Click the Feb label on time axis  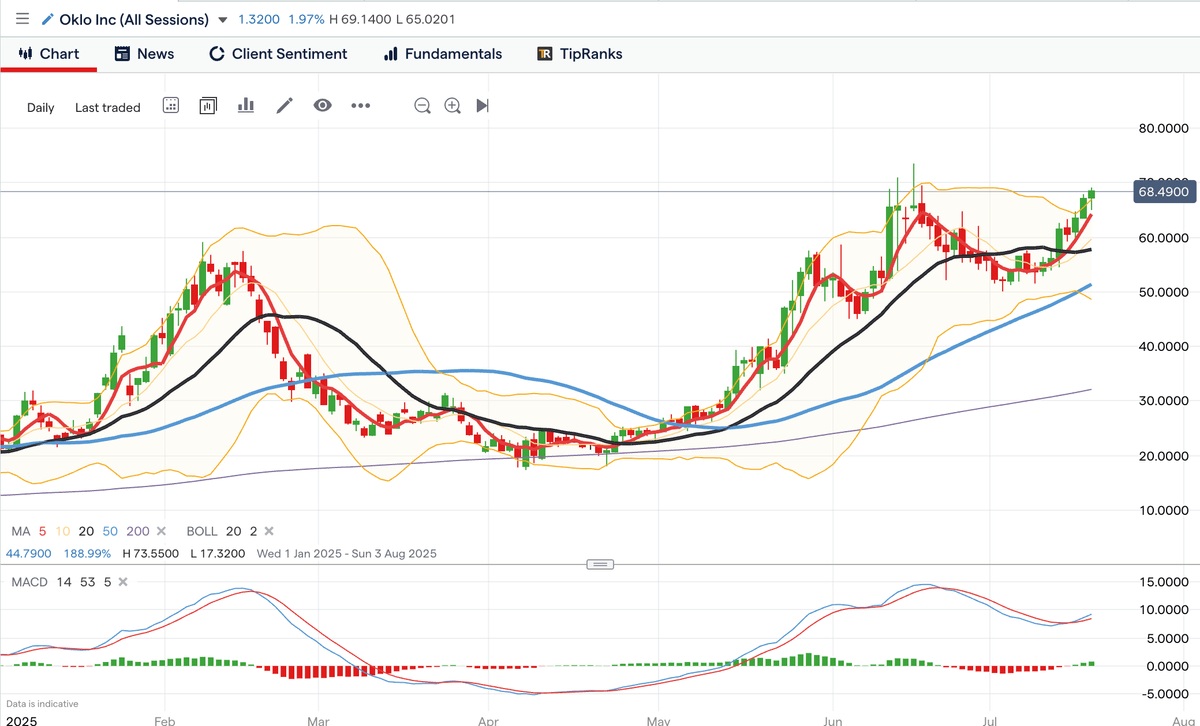coord(164,719)
